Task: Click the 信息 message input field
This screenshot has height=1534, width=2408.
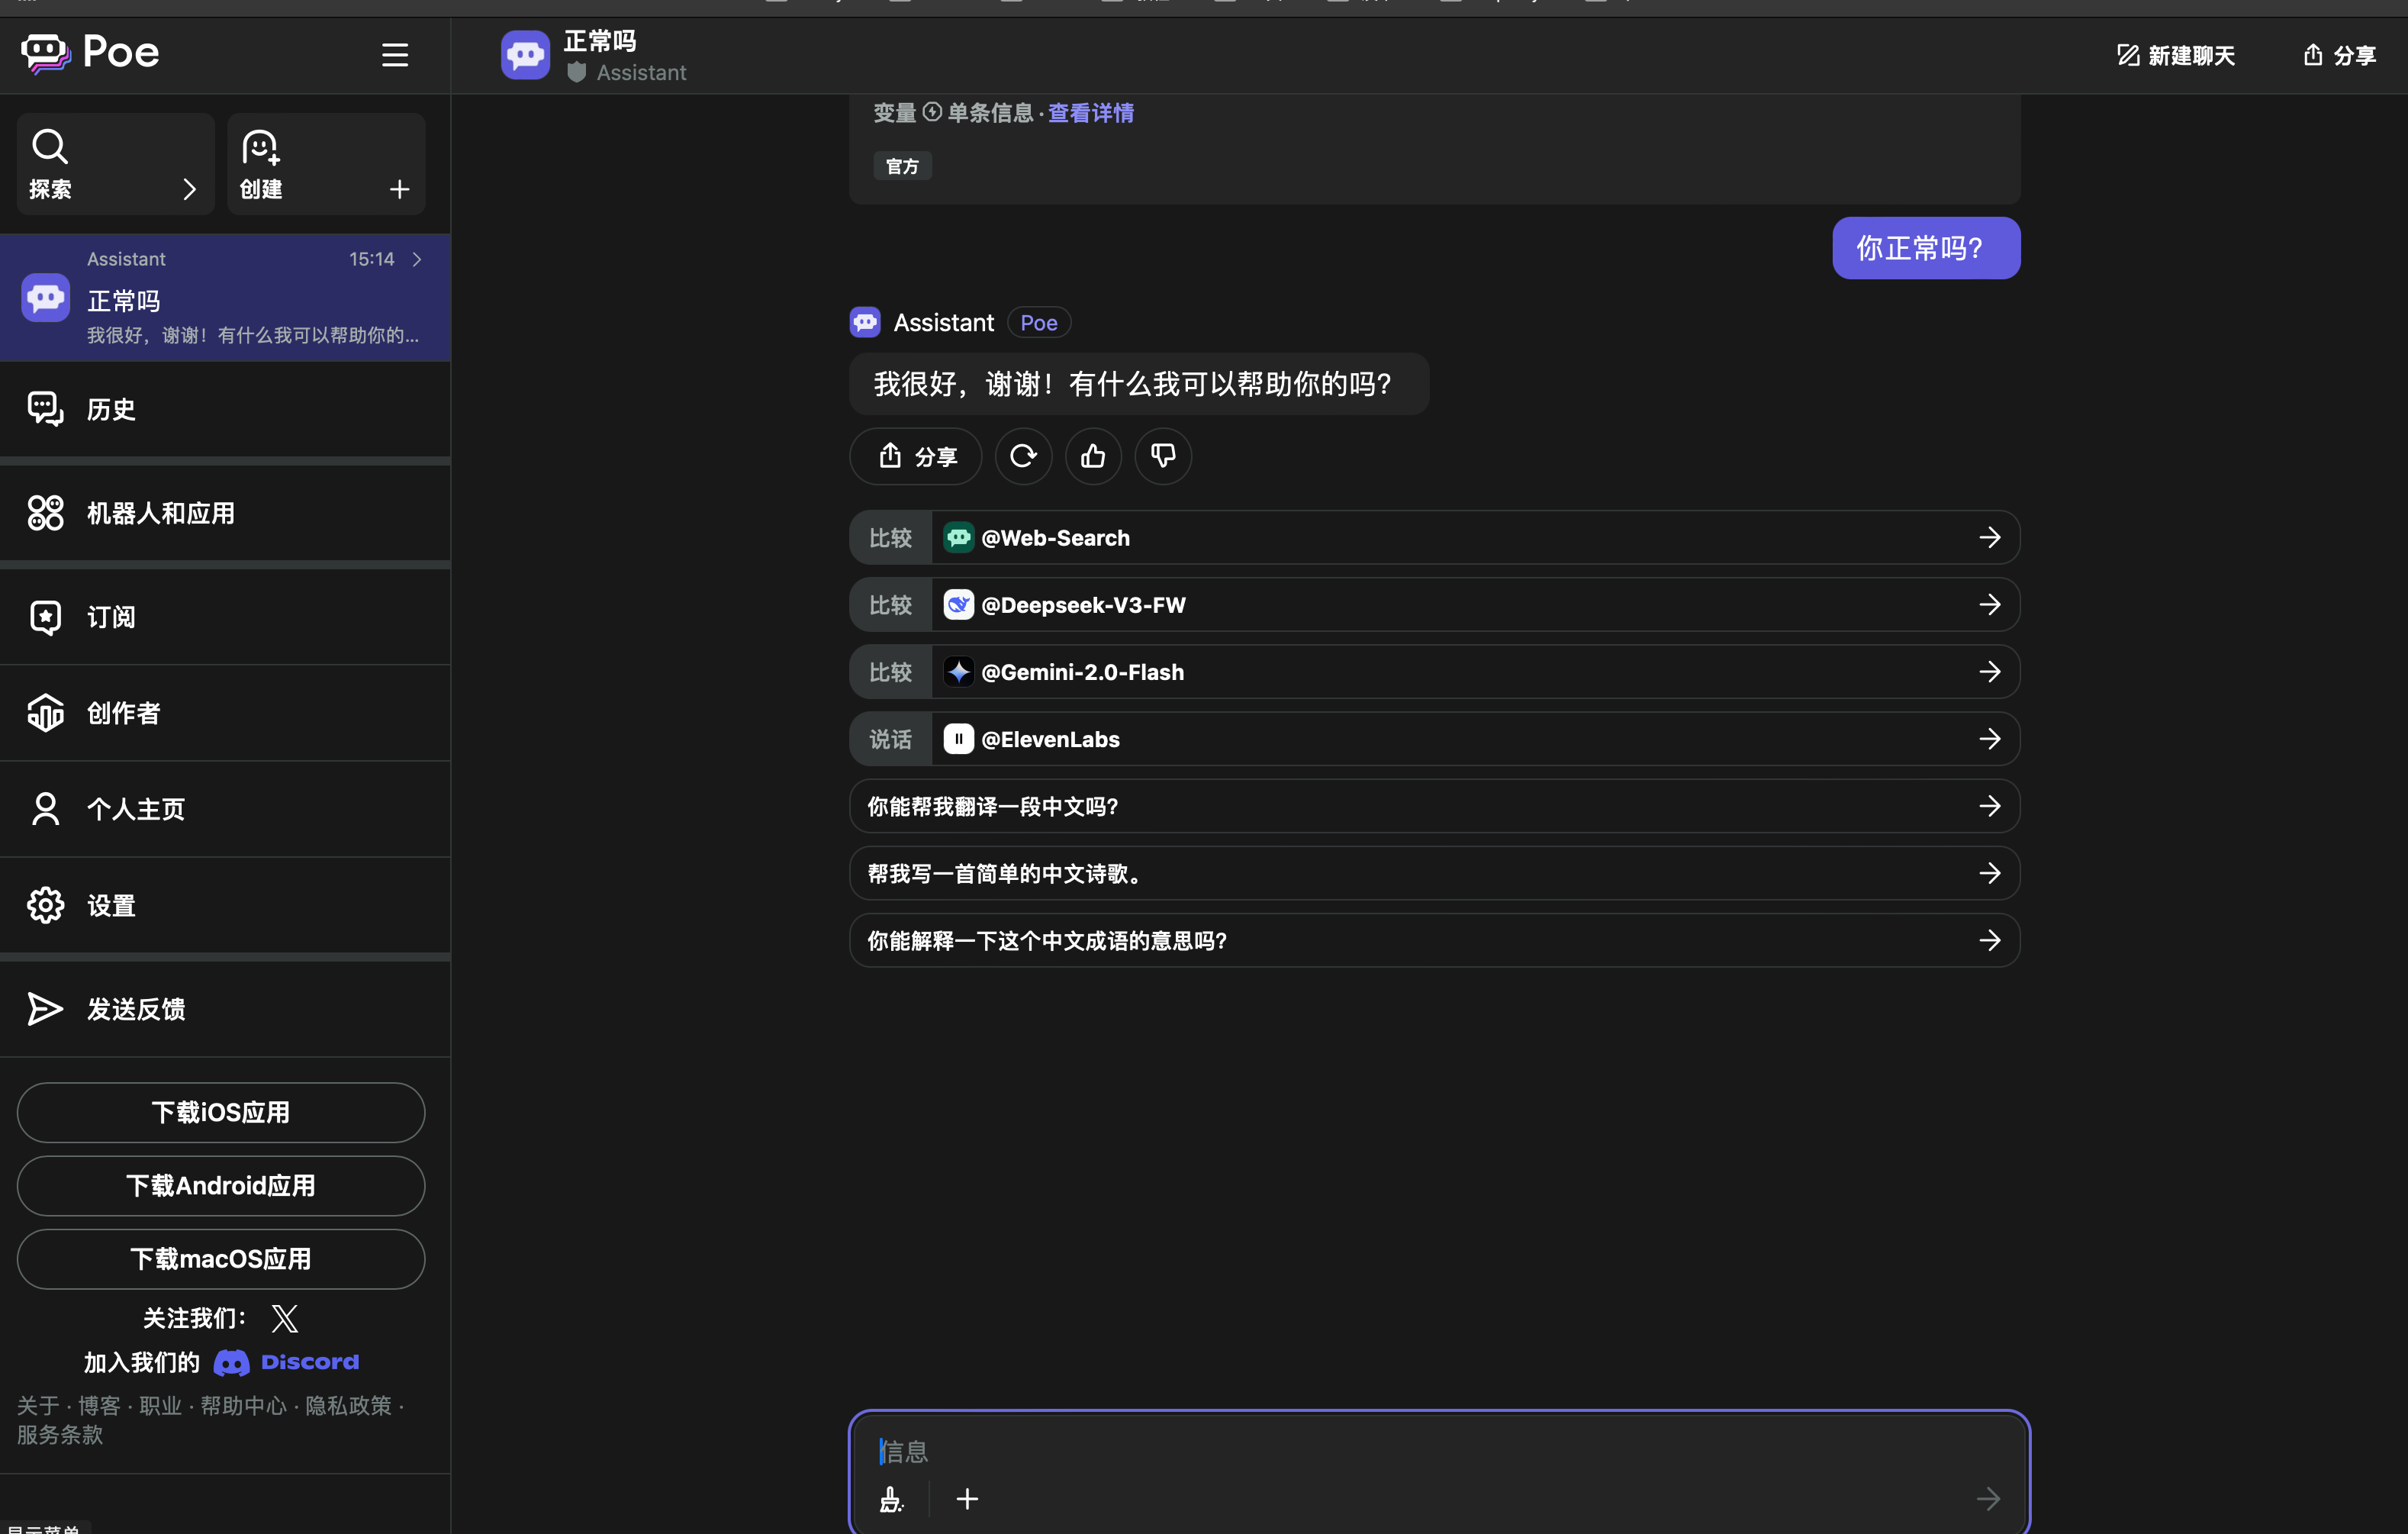Action: pos(1400,1450)
